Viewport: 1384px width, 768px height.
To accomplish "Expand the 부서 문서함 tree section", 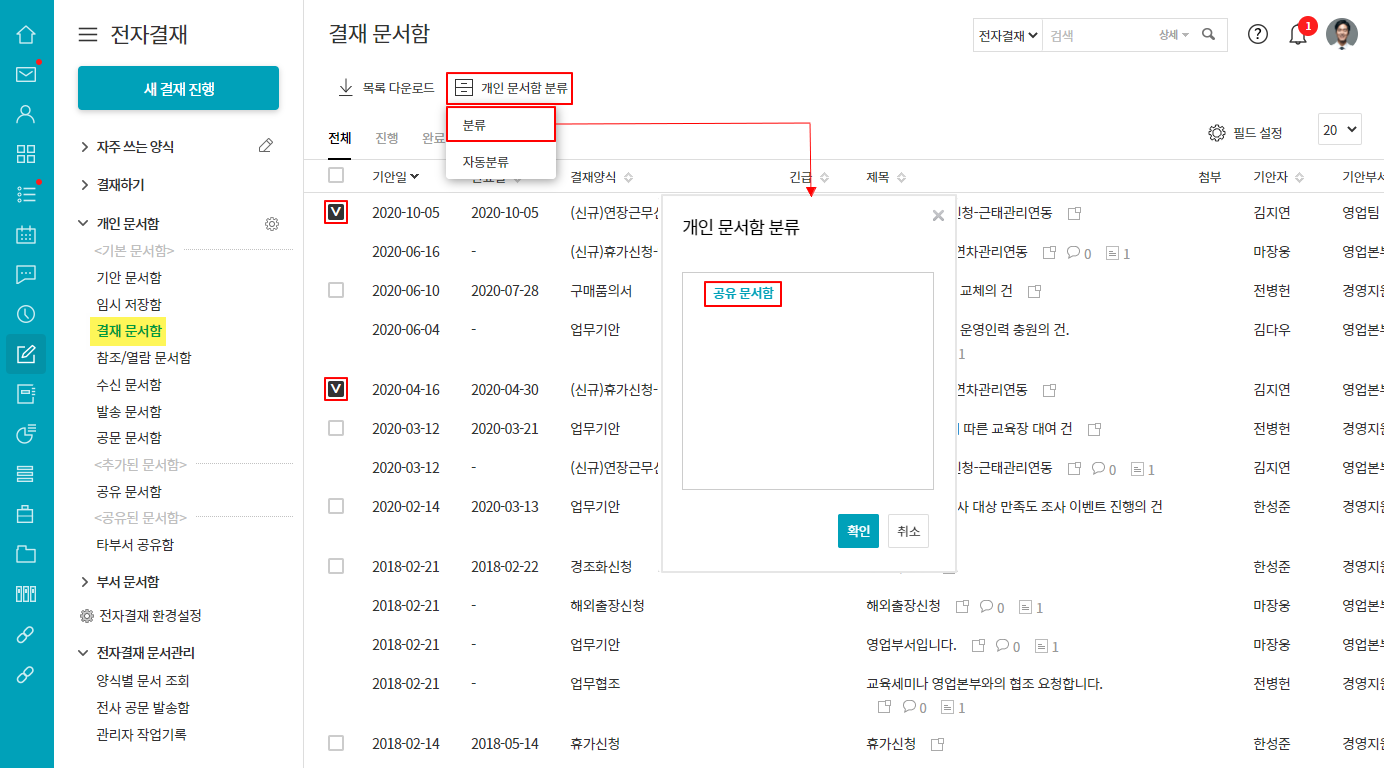I will click(85, 582).
